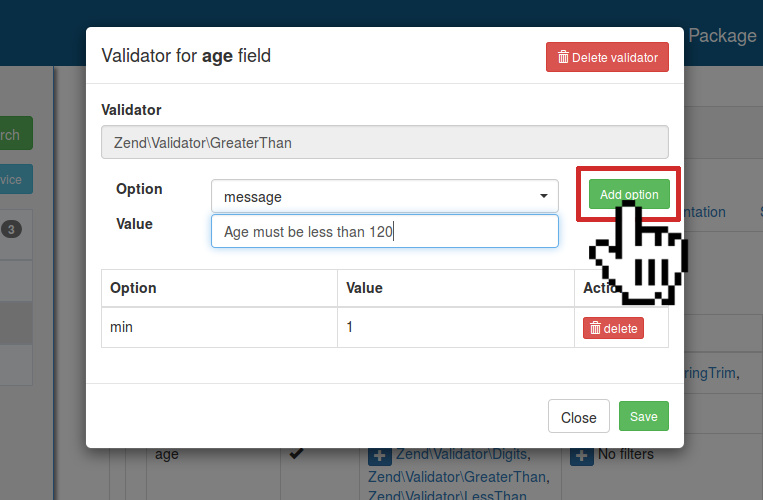
Task: Click plus icon beside No filters
Action: click(x=582, y=456)
